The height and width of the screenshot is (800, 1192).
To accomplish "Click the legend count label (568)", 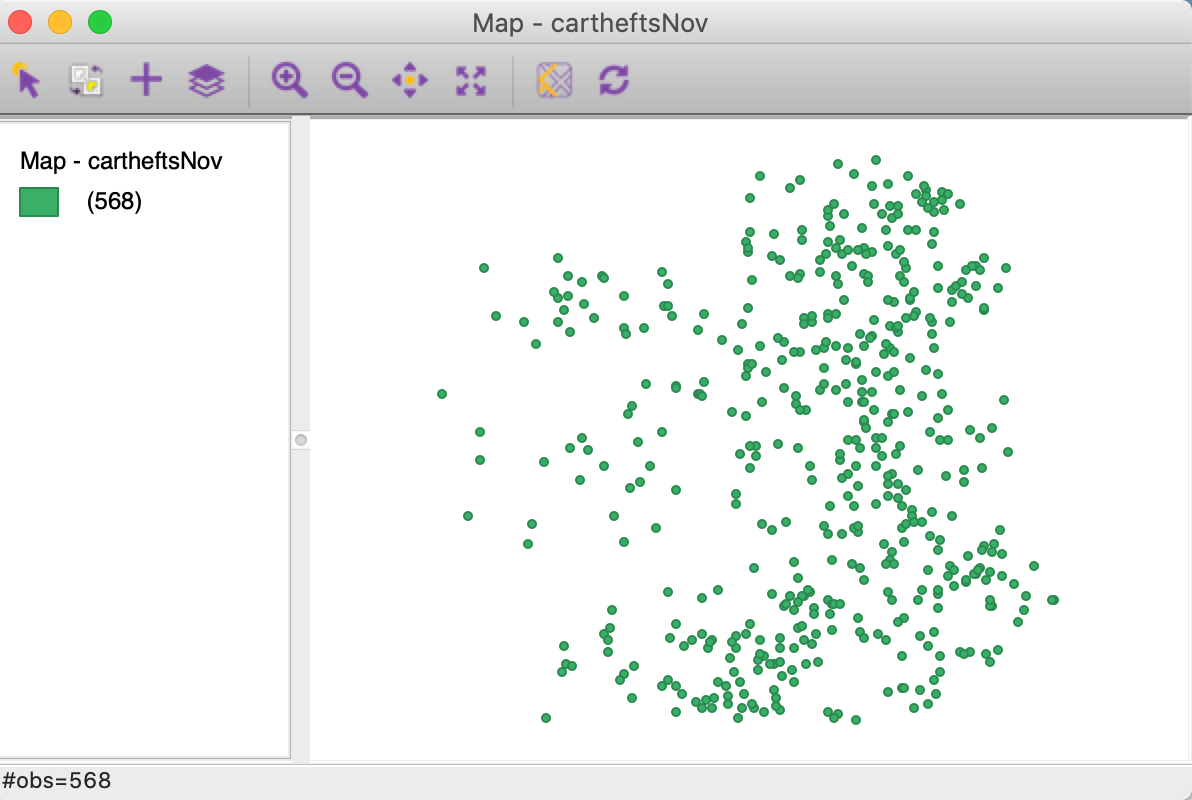I will click(114, 202).
